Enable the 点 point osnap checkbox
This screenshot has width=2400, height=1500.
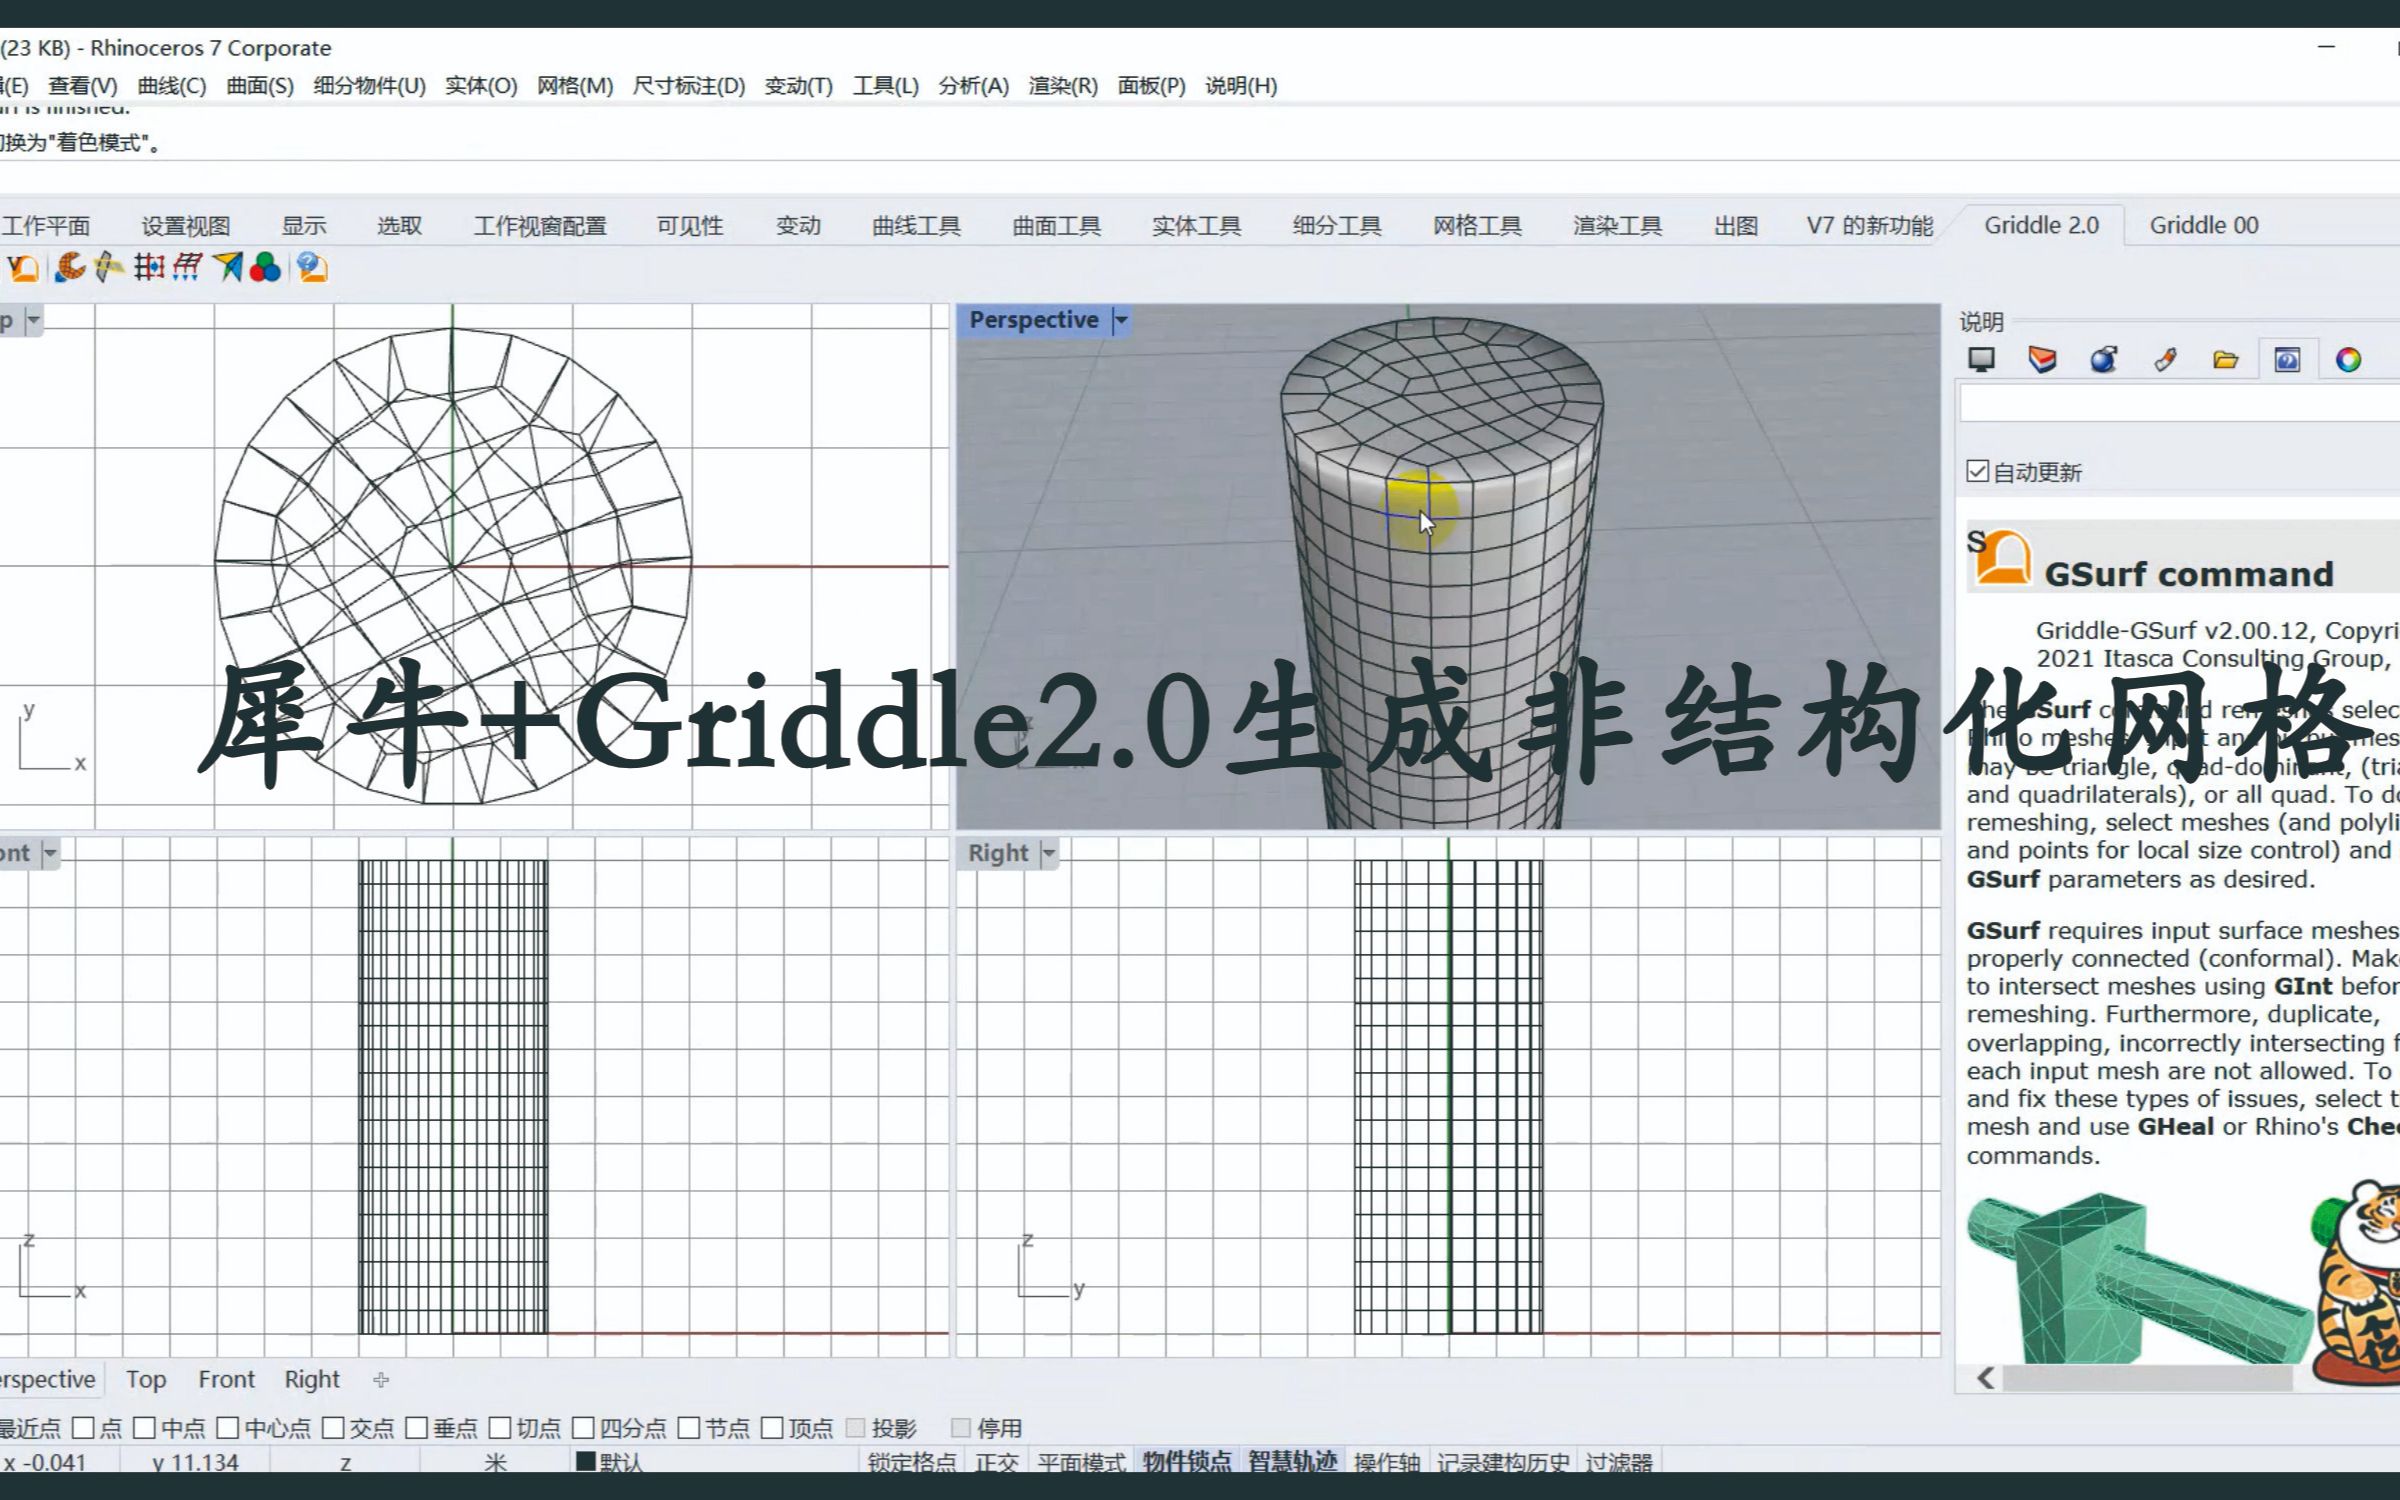[84, 1428]
